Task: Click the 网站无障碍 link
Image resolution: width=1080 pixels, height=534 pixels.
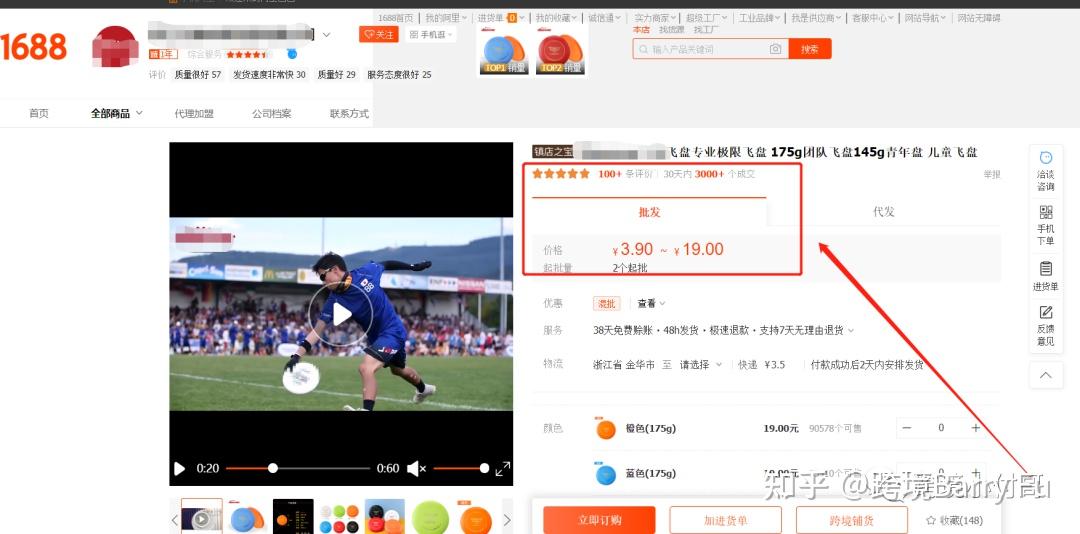Action: click(x=979, y=18)
